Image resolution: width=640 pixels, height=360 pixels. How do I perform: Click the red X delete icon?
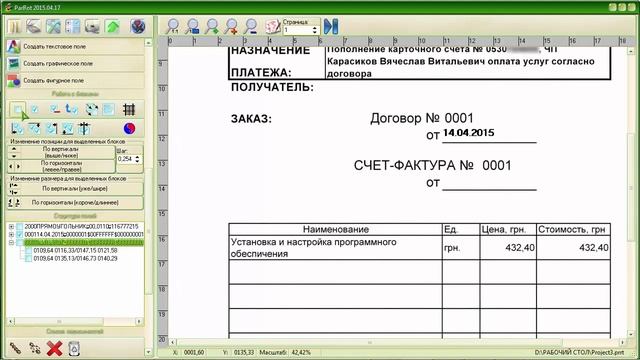pos(54,349)
